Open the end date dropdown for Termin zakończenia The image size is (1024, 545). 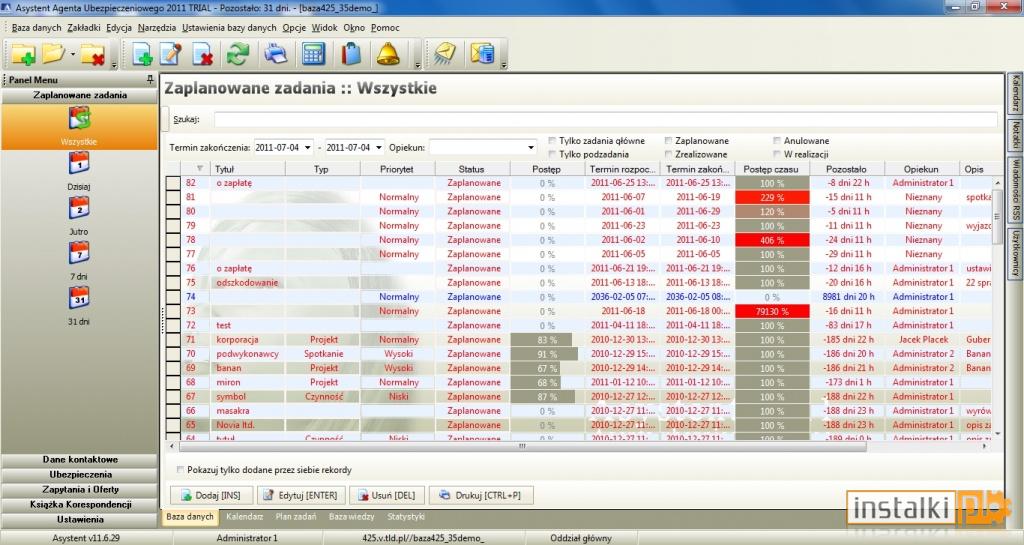[x=379, y=148]
